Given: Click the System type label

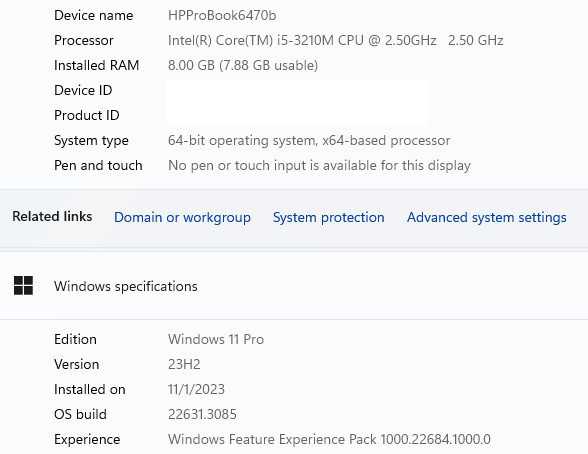Looking at the screenshot, I should [91, 141].
